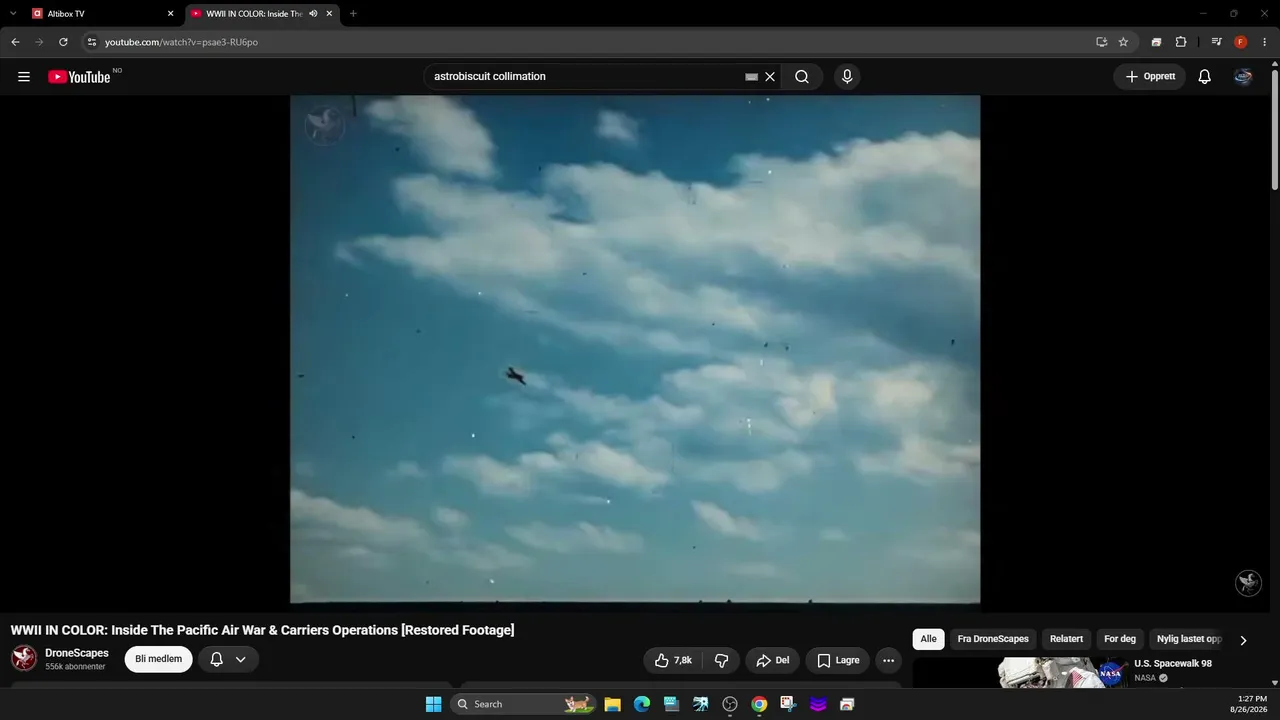Screen dimensions: 1280x720
Task: Open YouTube notifications bell in header
Action: click(1205, 77)
